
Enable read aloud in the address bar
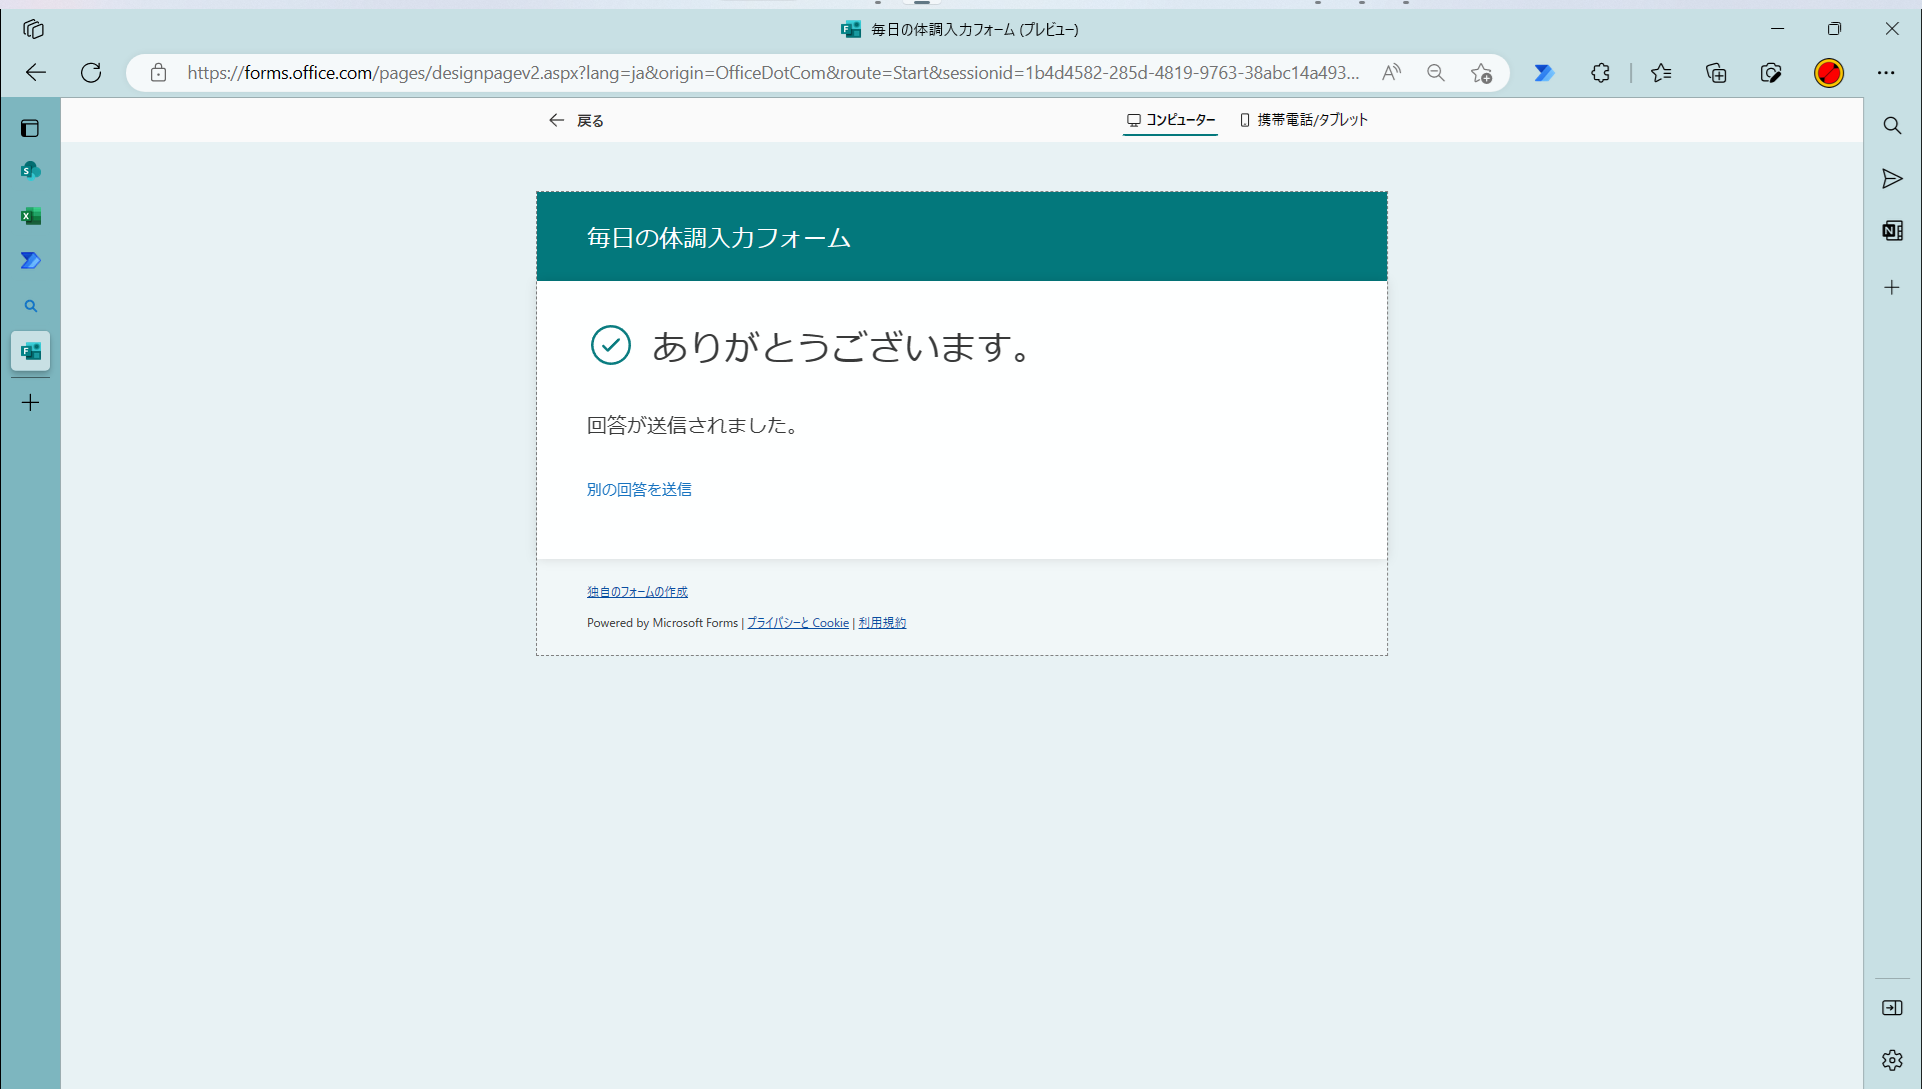click(x=1391, y=72)
